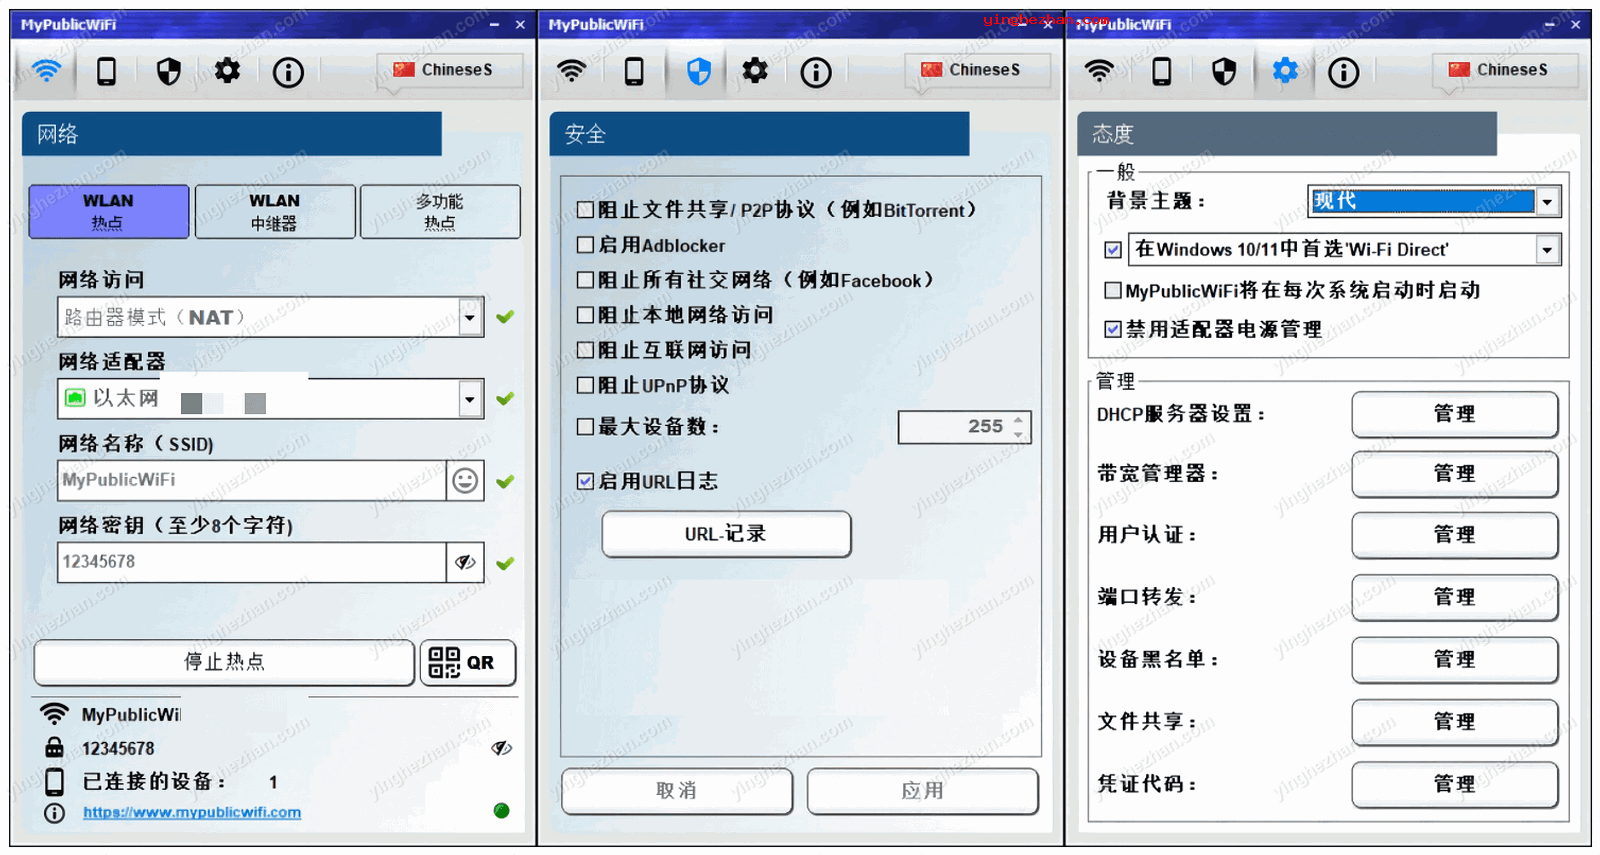Click info icon in left window
Screen dimensions: 1600x855
(288, 72)
